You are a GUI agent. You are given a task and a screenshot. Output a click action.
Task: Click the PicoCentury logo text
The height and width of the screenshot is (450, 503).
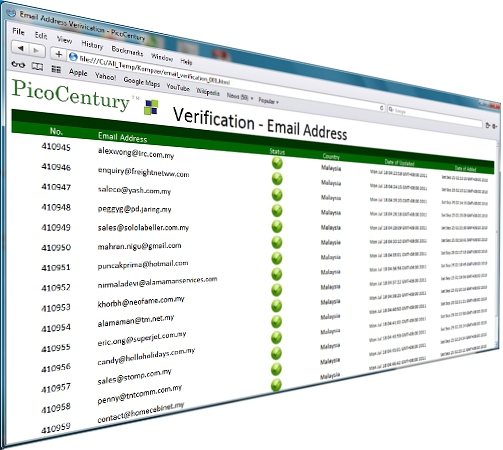coord(71,94)
